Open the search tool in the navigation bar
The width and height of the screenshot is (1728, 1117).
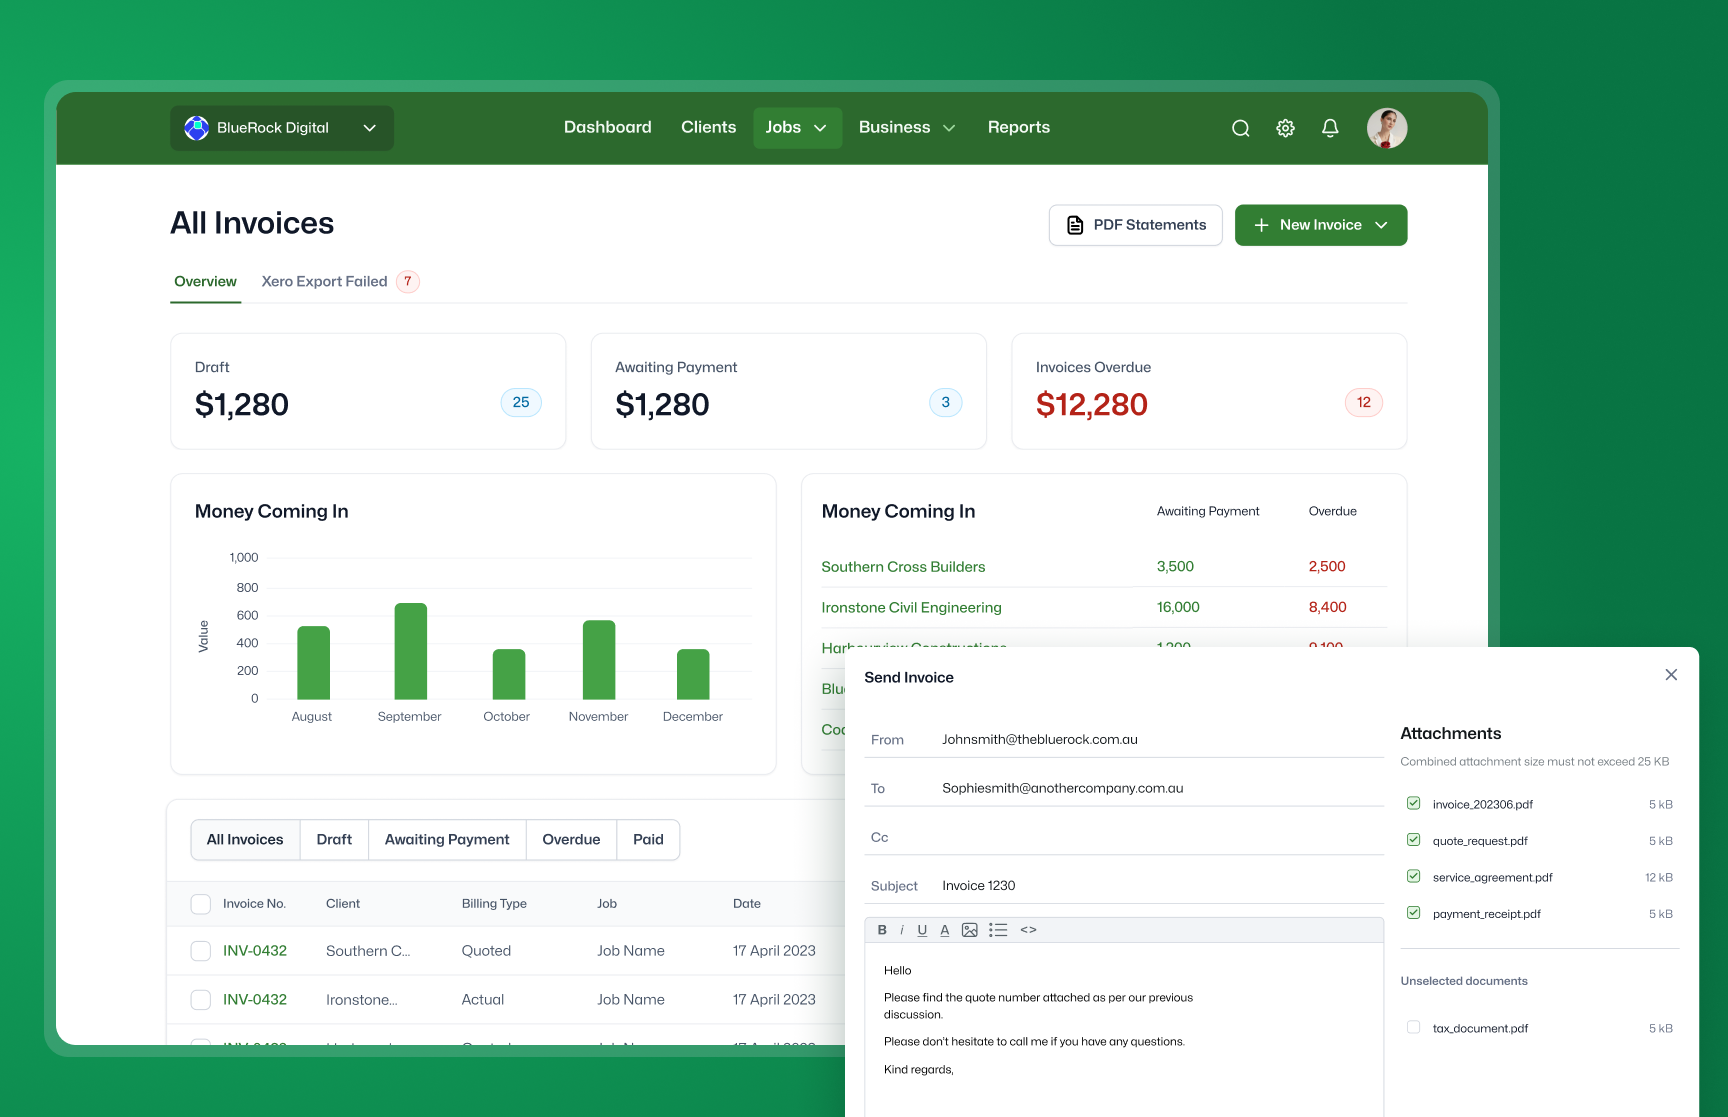[1240, 128]
